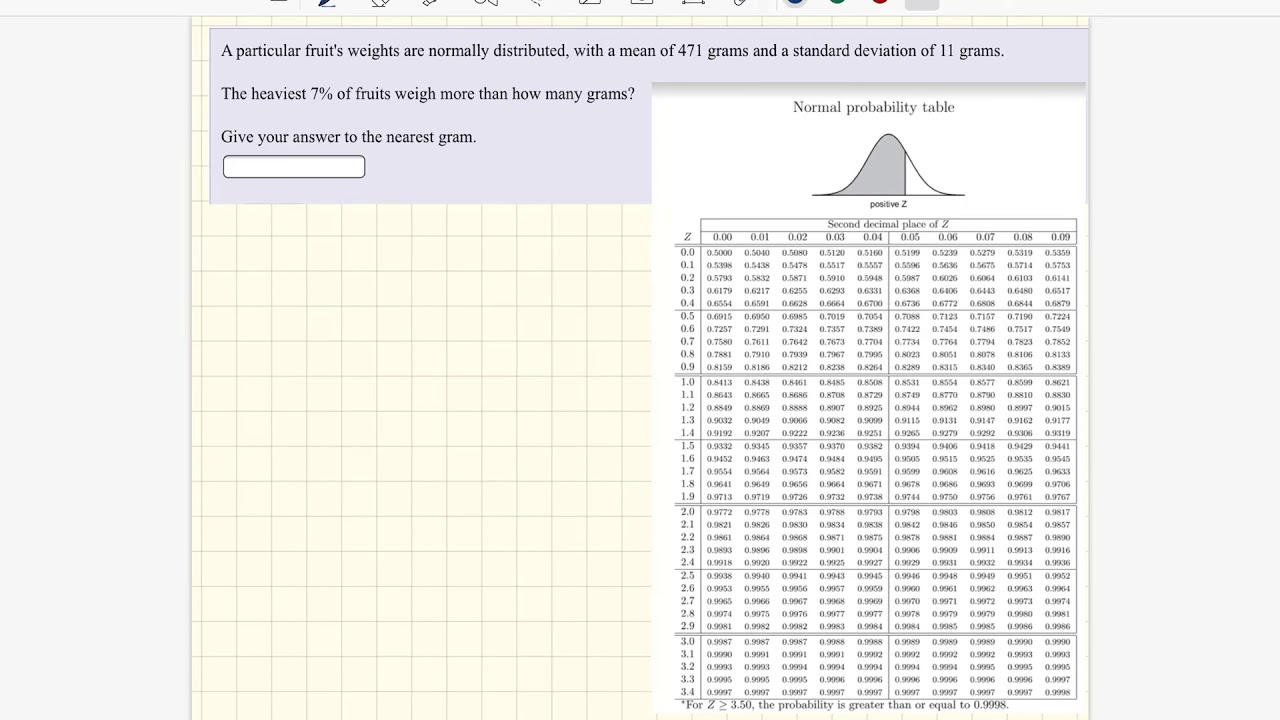
Task: Click cell 0.9998 in row 3.4
Action: [x=1058, y=692]
